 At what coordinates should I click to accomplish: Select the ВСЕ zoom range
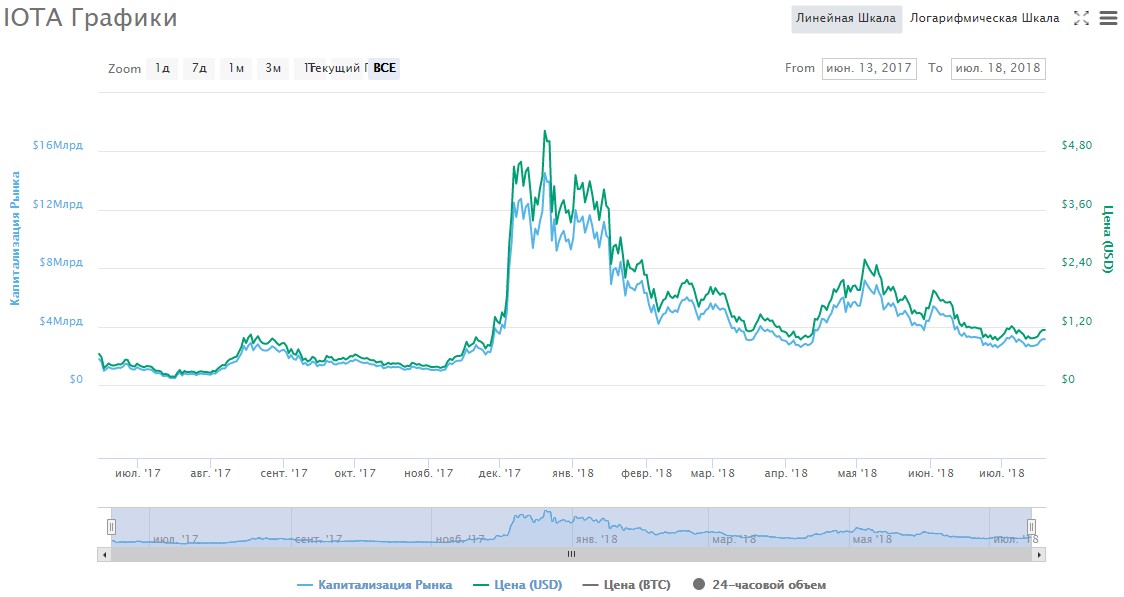[x=385, y=68]
